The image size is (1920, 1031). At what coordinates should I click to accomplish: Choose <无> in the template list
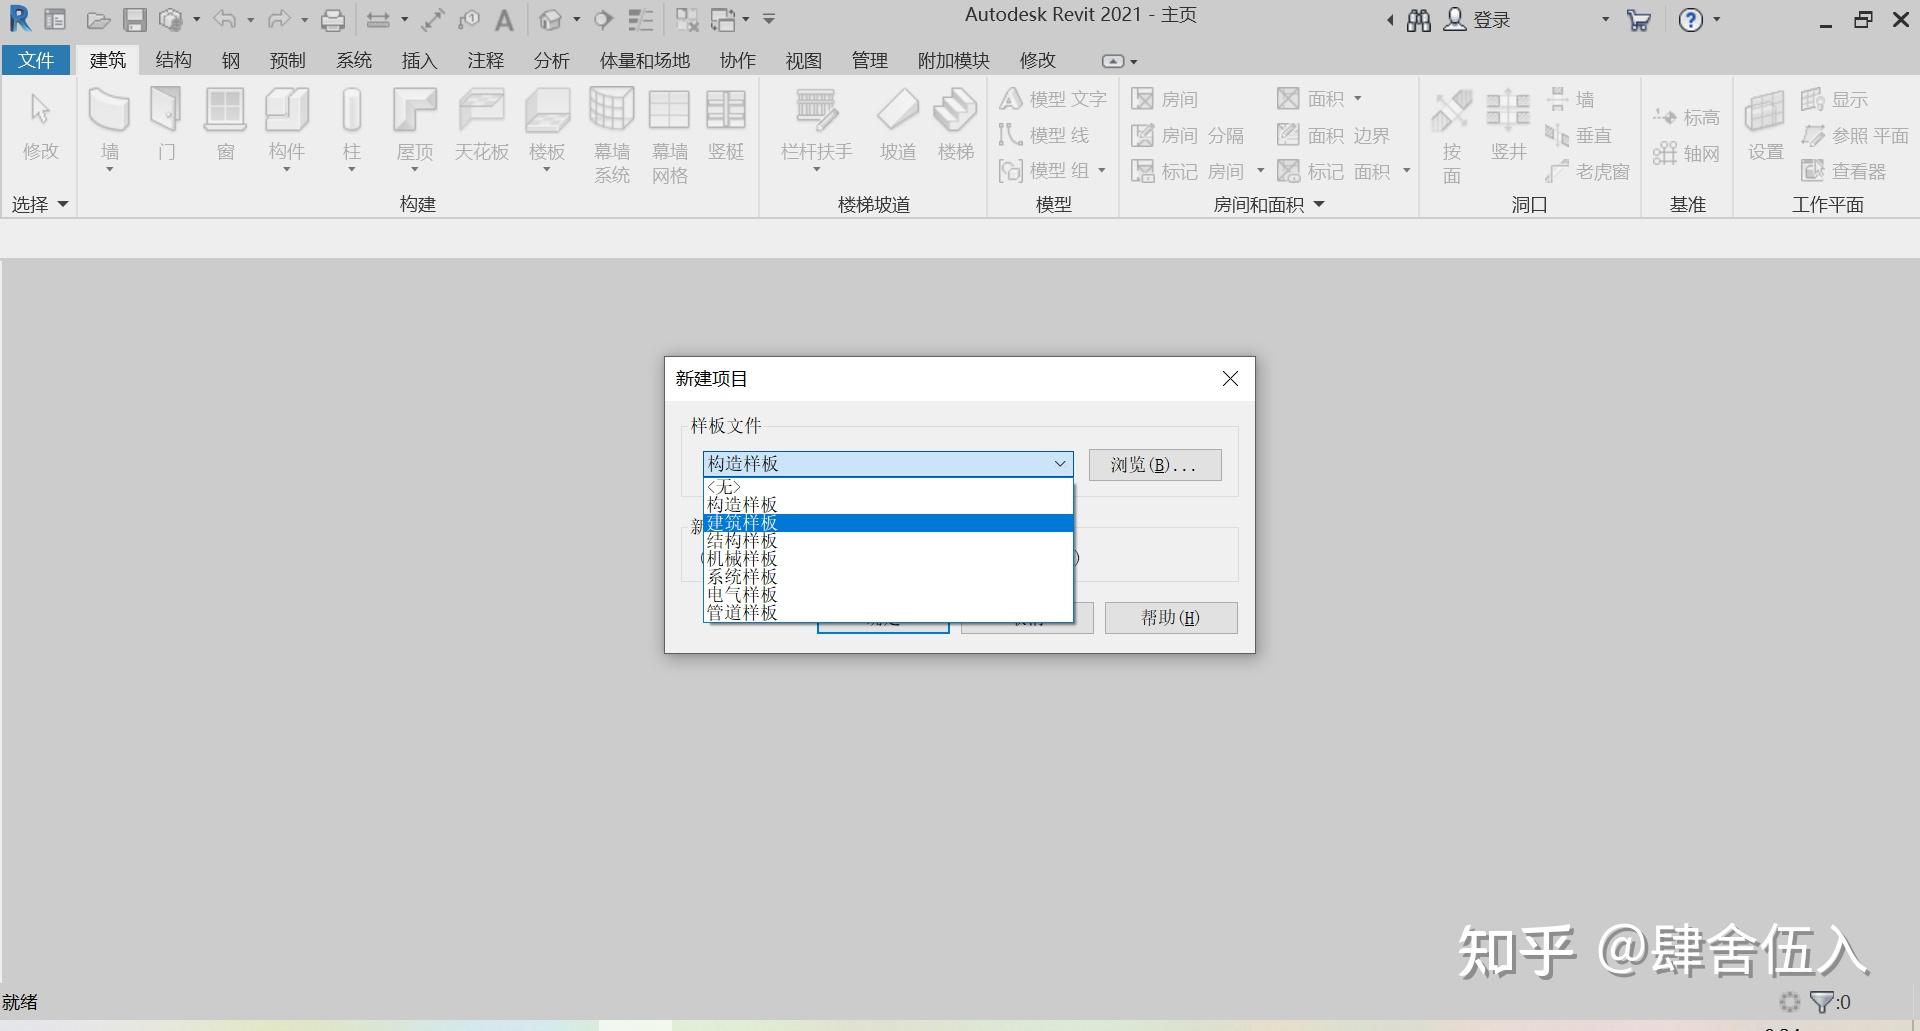pyautogui.click(x=888, y=487)
